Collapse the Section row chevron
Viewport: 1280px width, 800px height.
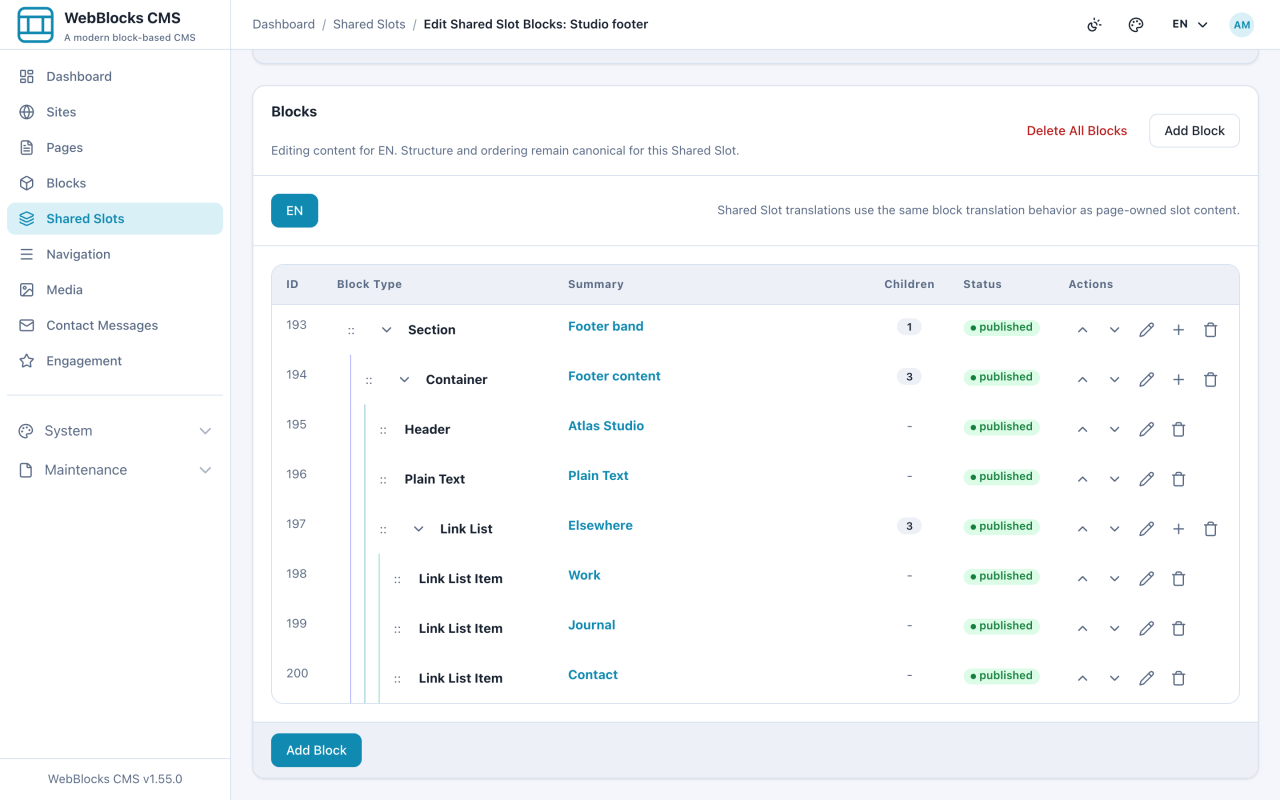(x=386, y=330)
